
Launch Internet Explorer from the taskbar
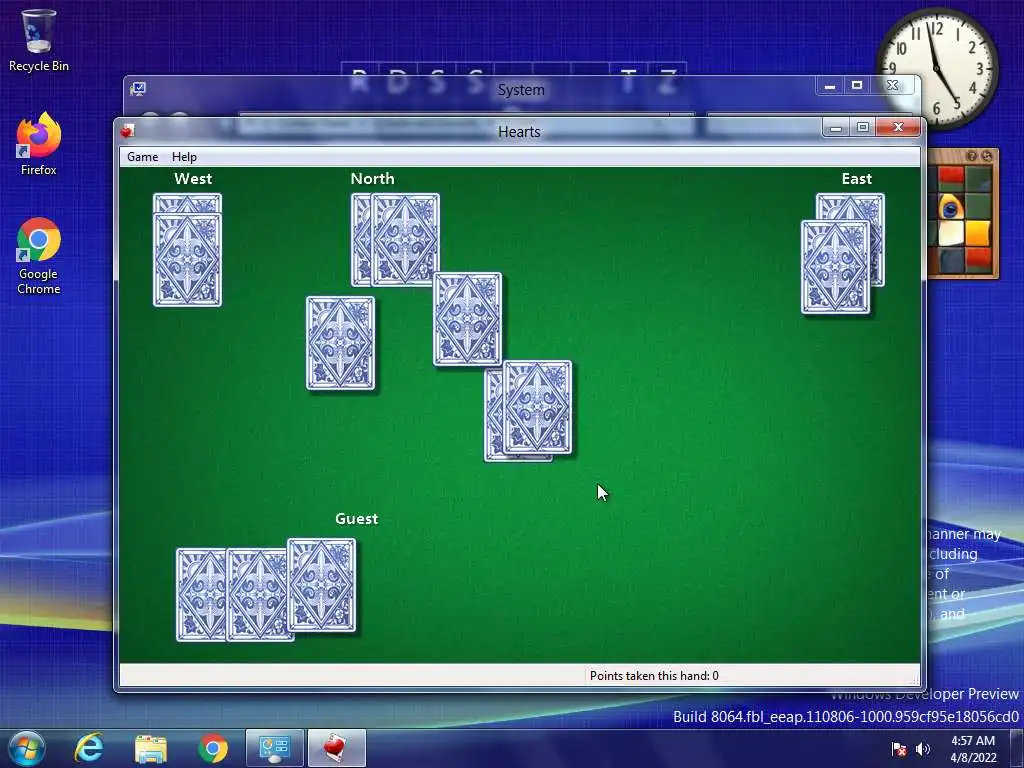(x=89, y=748)
